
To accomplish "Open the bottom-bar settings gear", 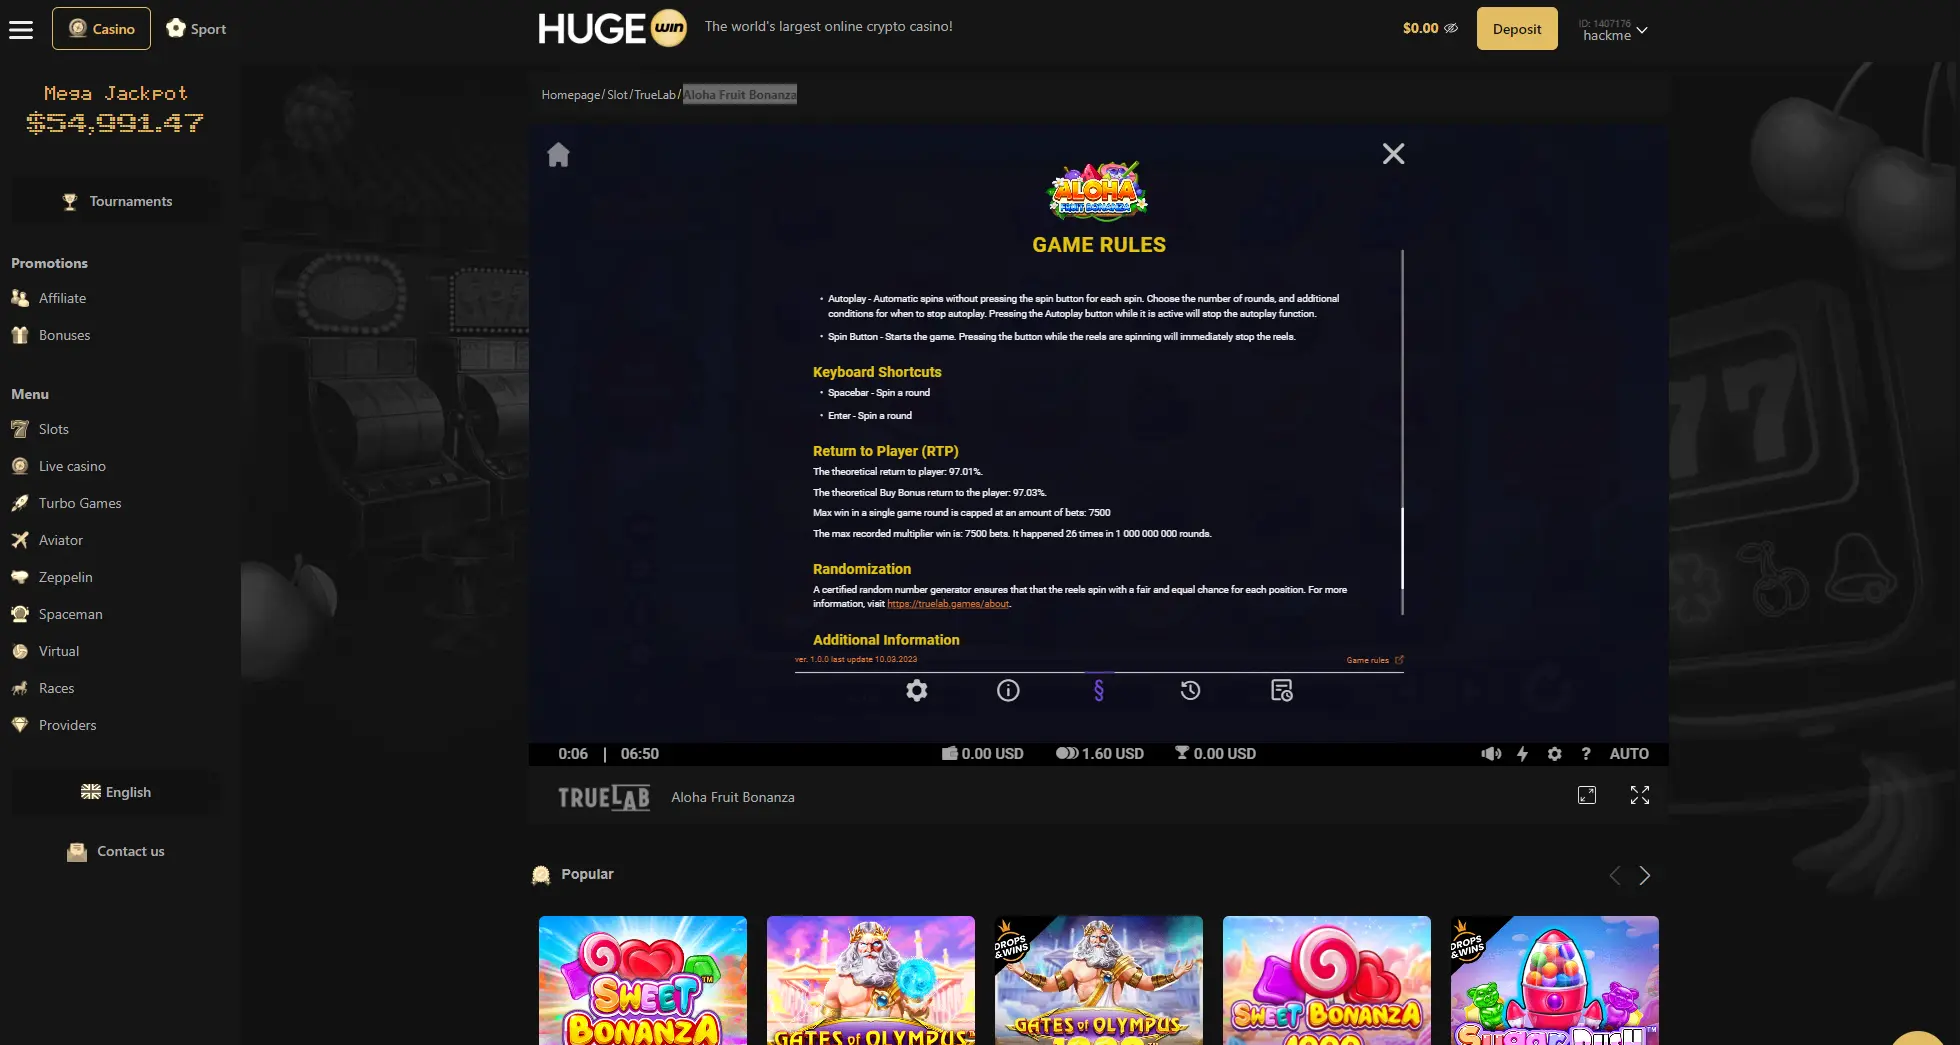I will (1554, 754).
